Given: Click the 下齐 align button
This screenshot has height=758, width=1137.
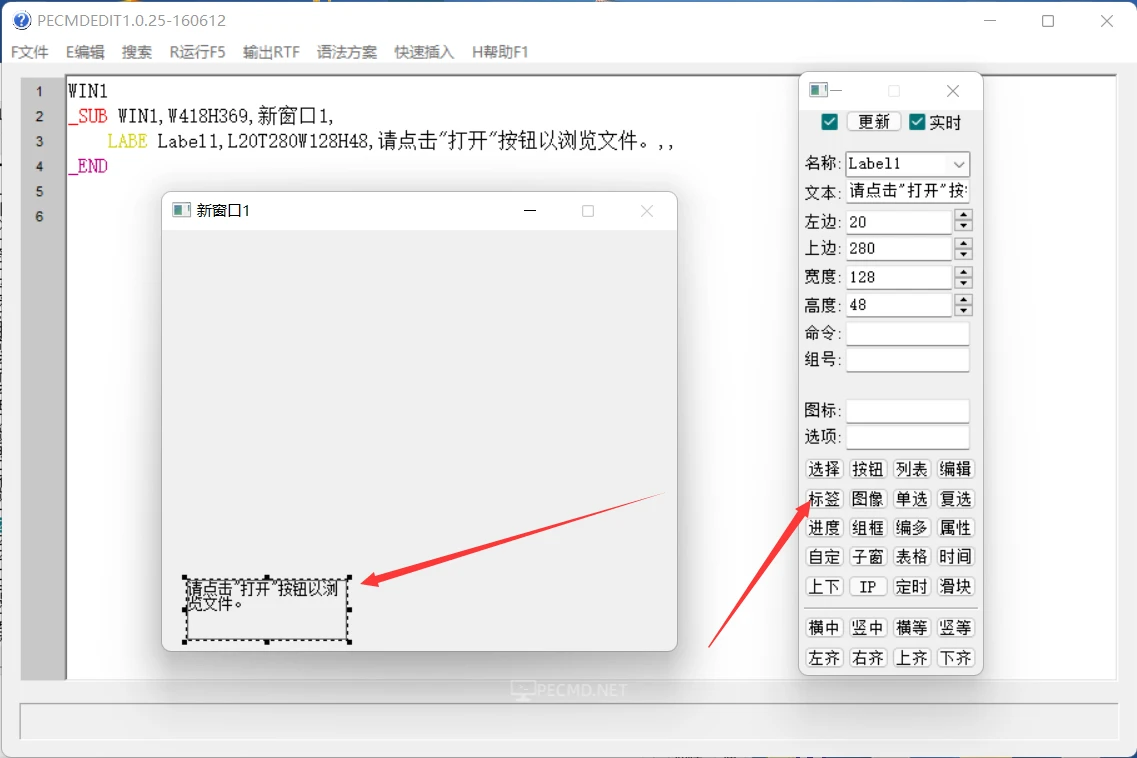Looking at the screenshot, I should (955, 658).
